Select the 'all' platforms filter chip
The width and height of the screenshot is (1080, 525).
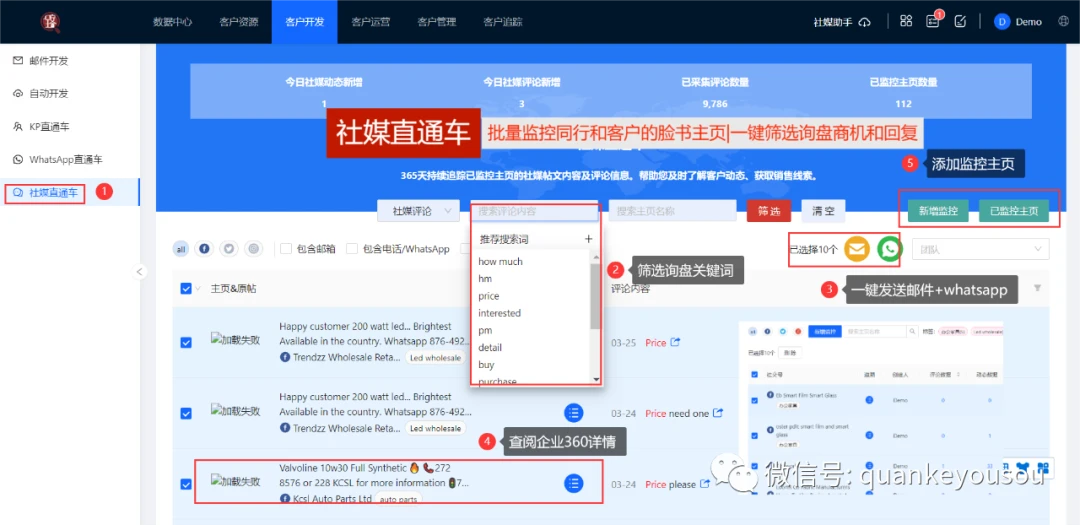(181, 249)
